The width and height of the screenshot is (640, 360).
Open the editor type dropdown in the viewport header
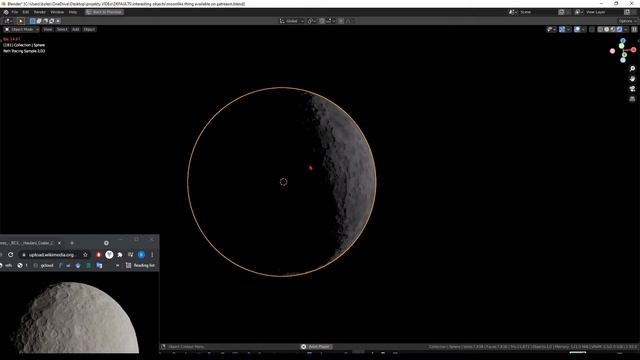(x=8, y=21)
